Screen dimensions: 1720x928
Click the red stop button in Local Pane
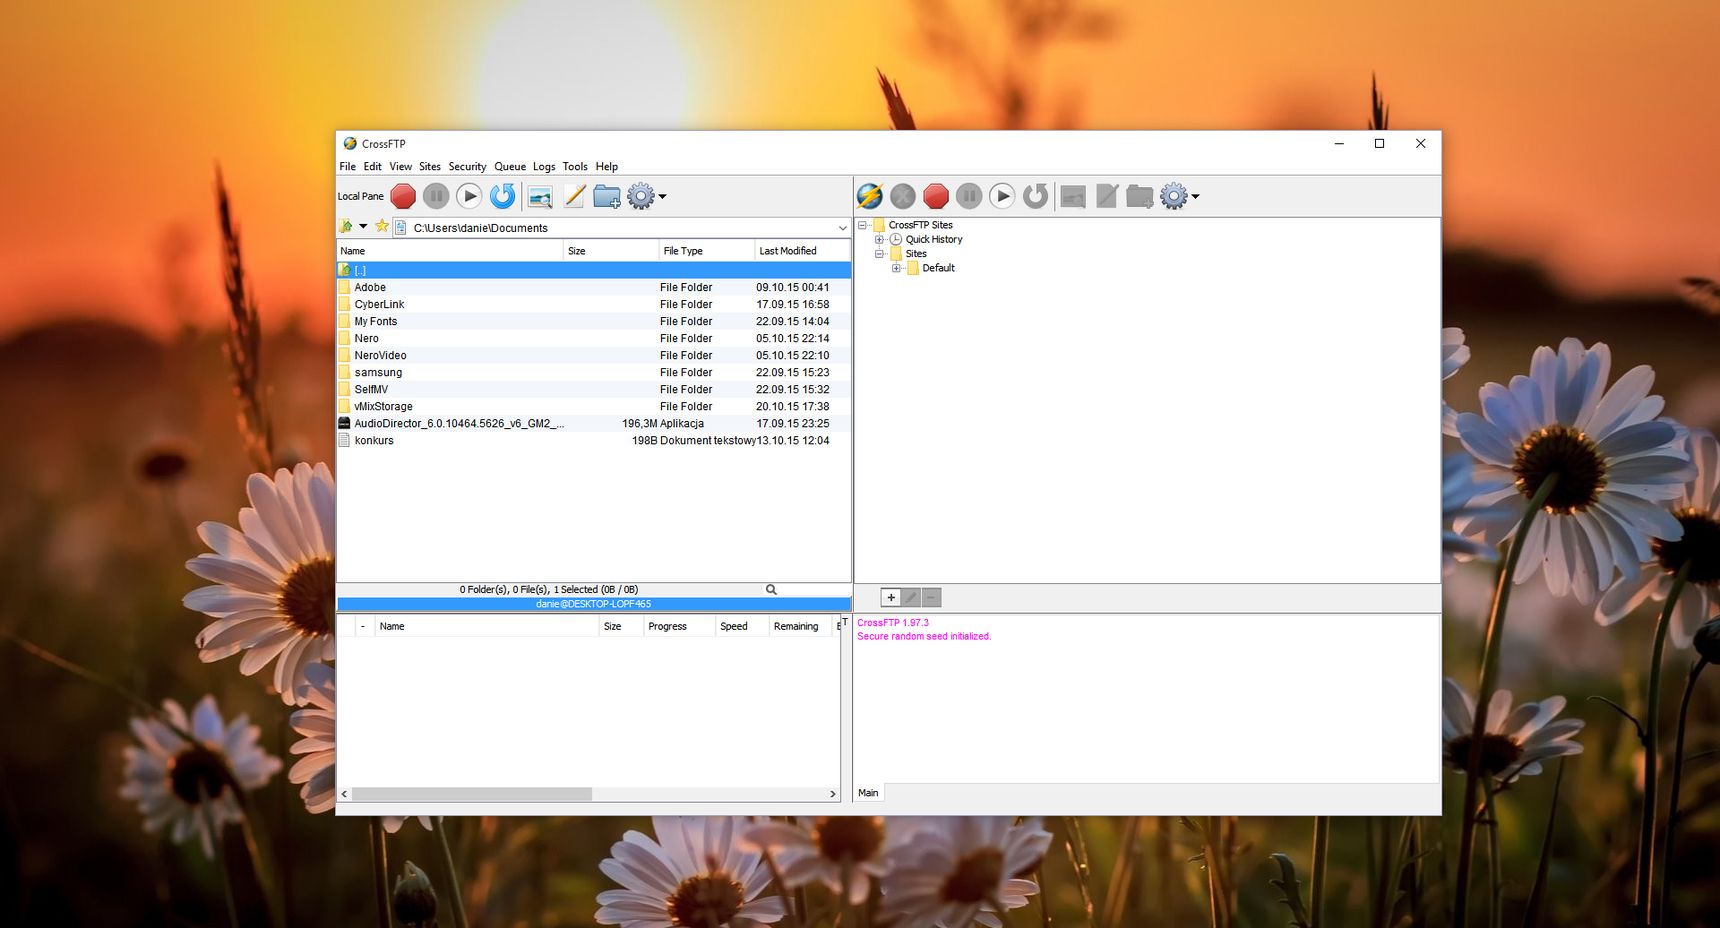click(403, 196)
